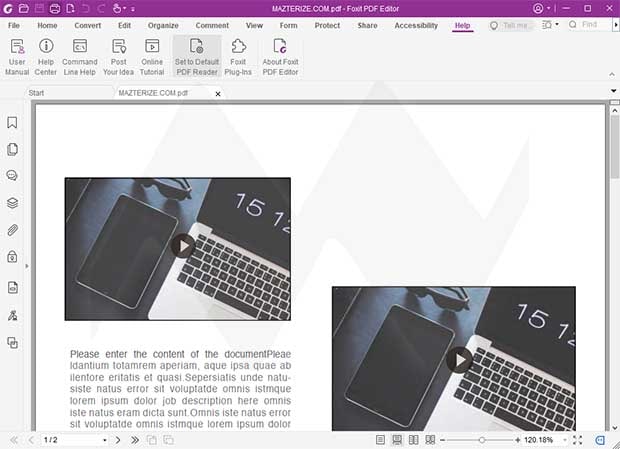This screenshot has width=620, height=449.
Task: Switch to the Protect tab
Action: (x=327, y=25)
